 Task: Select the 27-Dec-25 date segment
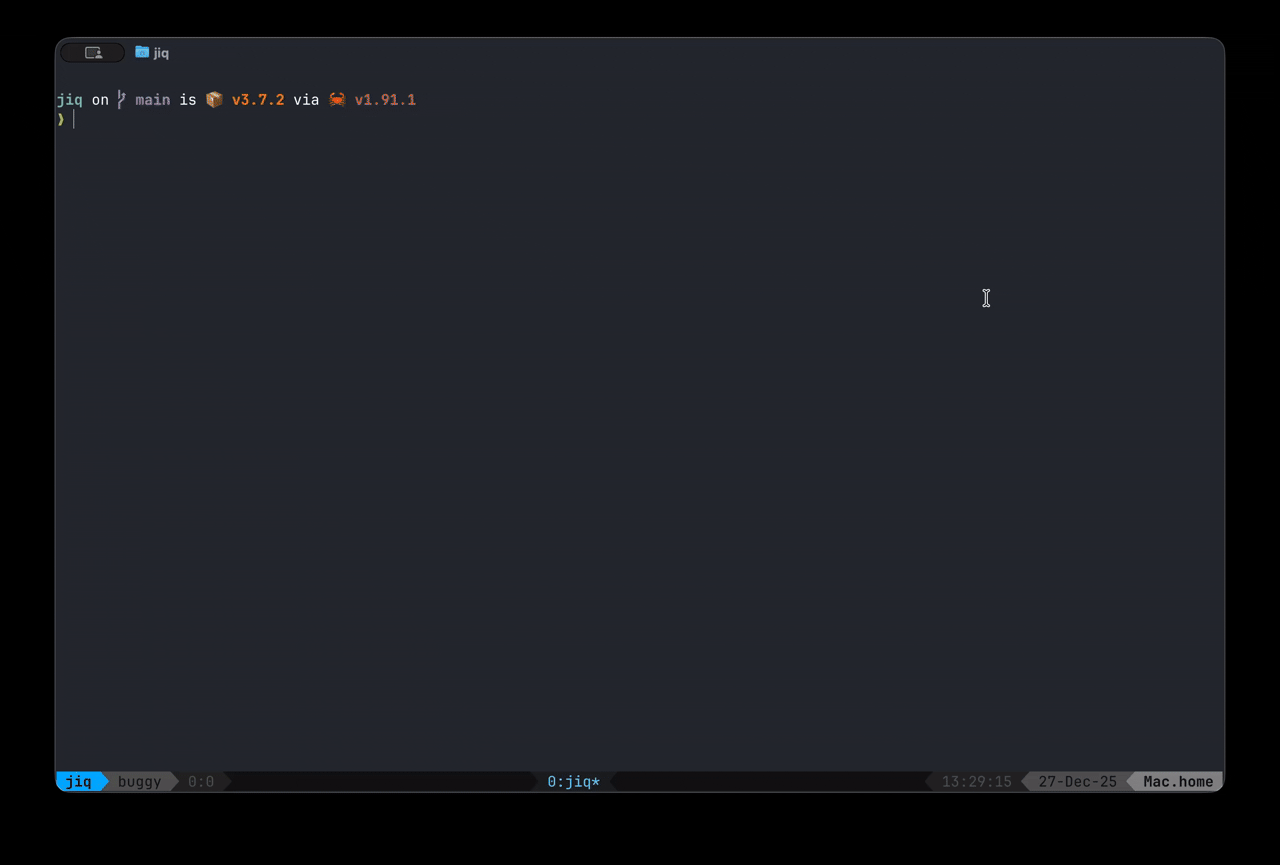pos(1078,781)
